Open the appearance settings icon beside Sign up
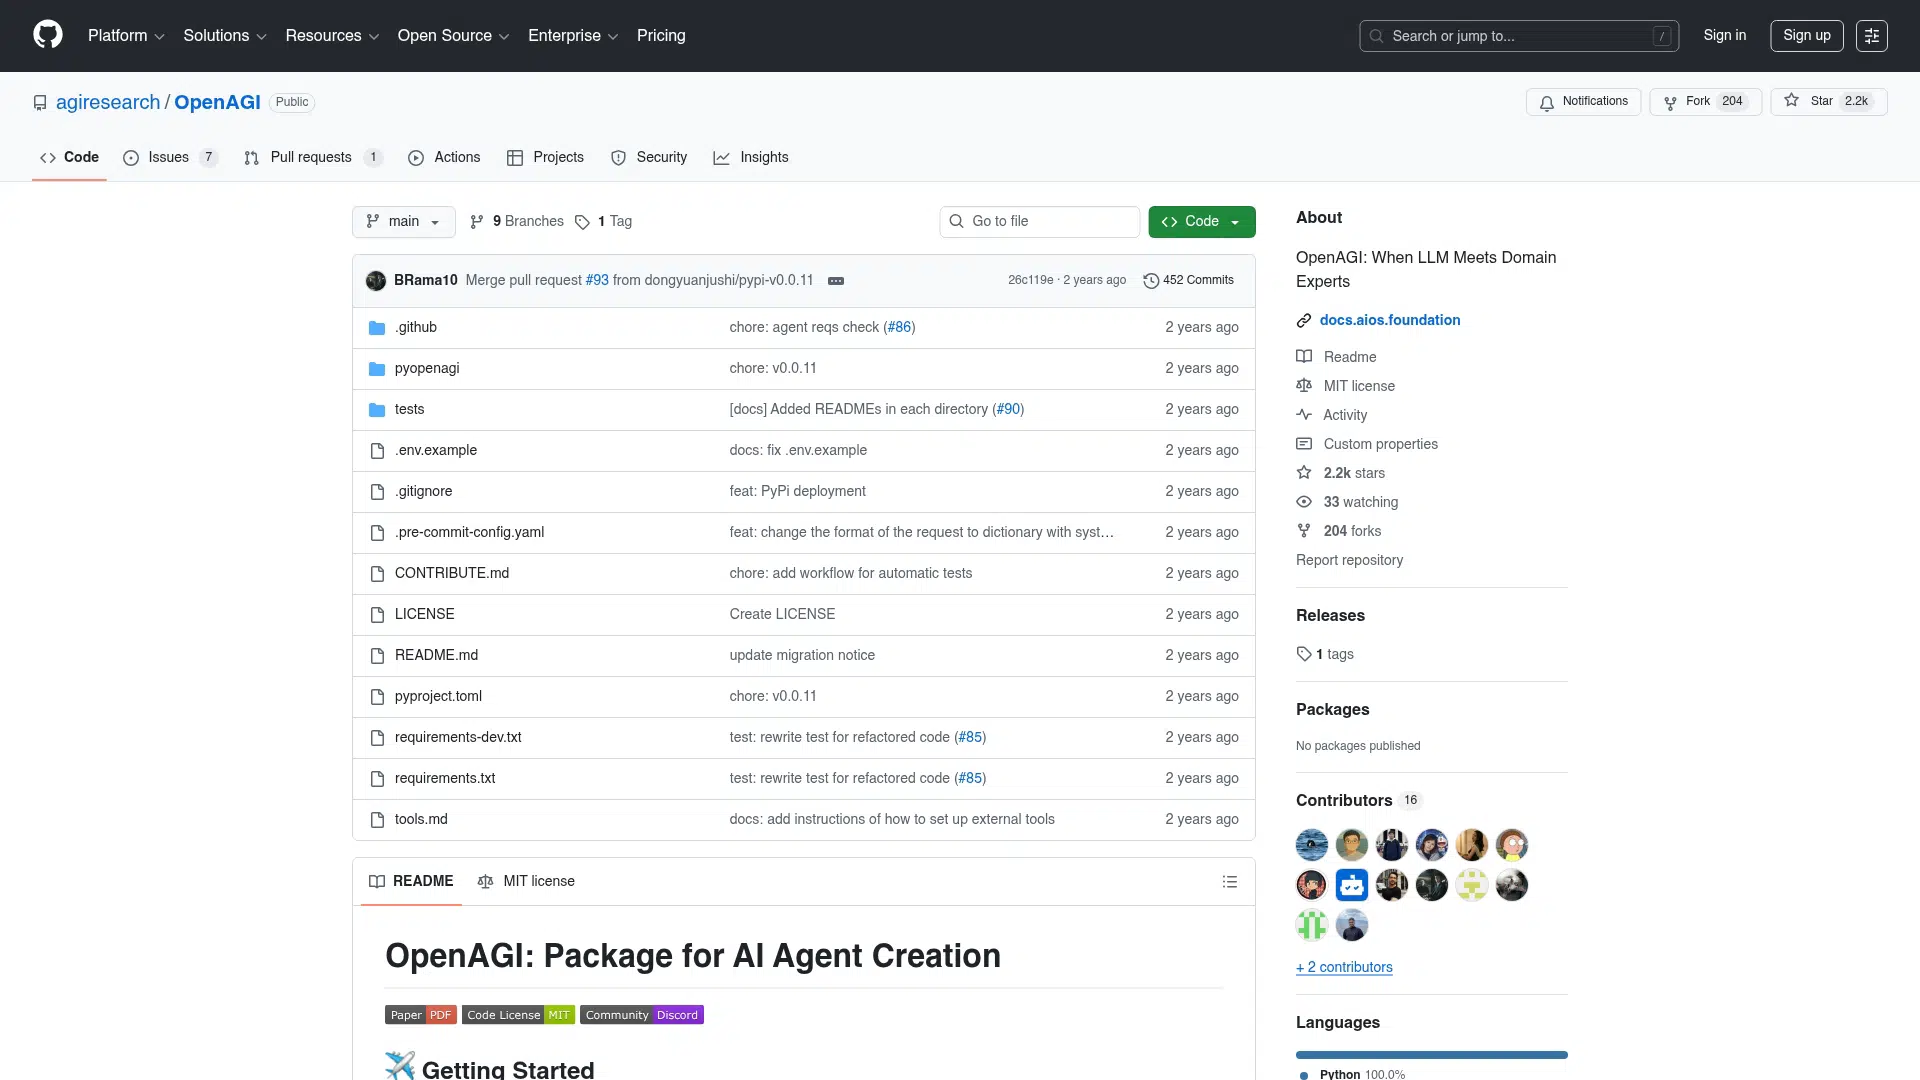This screenshot has width=1920, height=1080. [x=1871, y=36]
